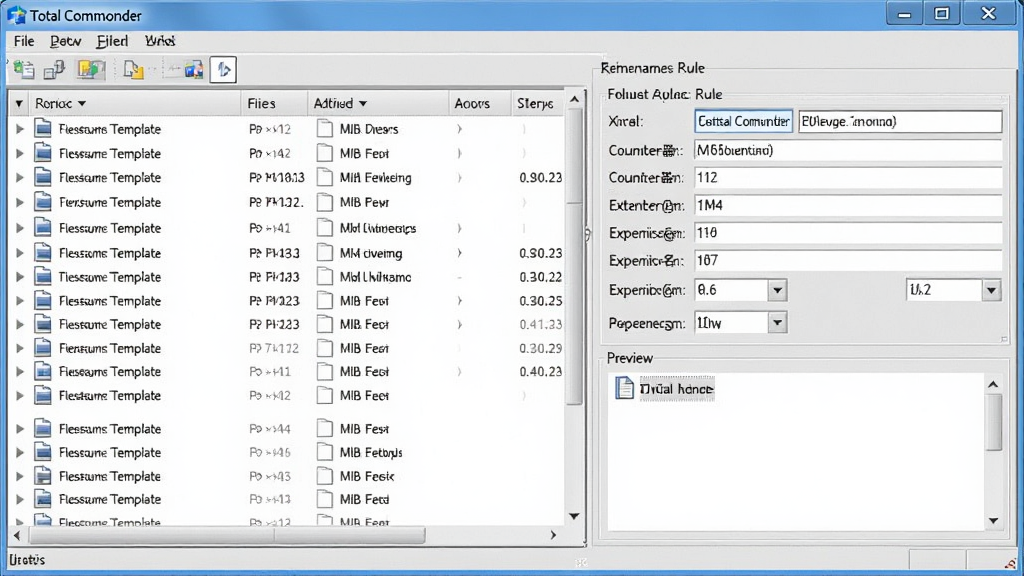
Task: Sort by the Aoors column header
Action: pyautogui.click(x=480, y=103)
